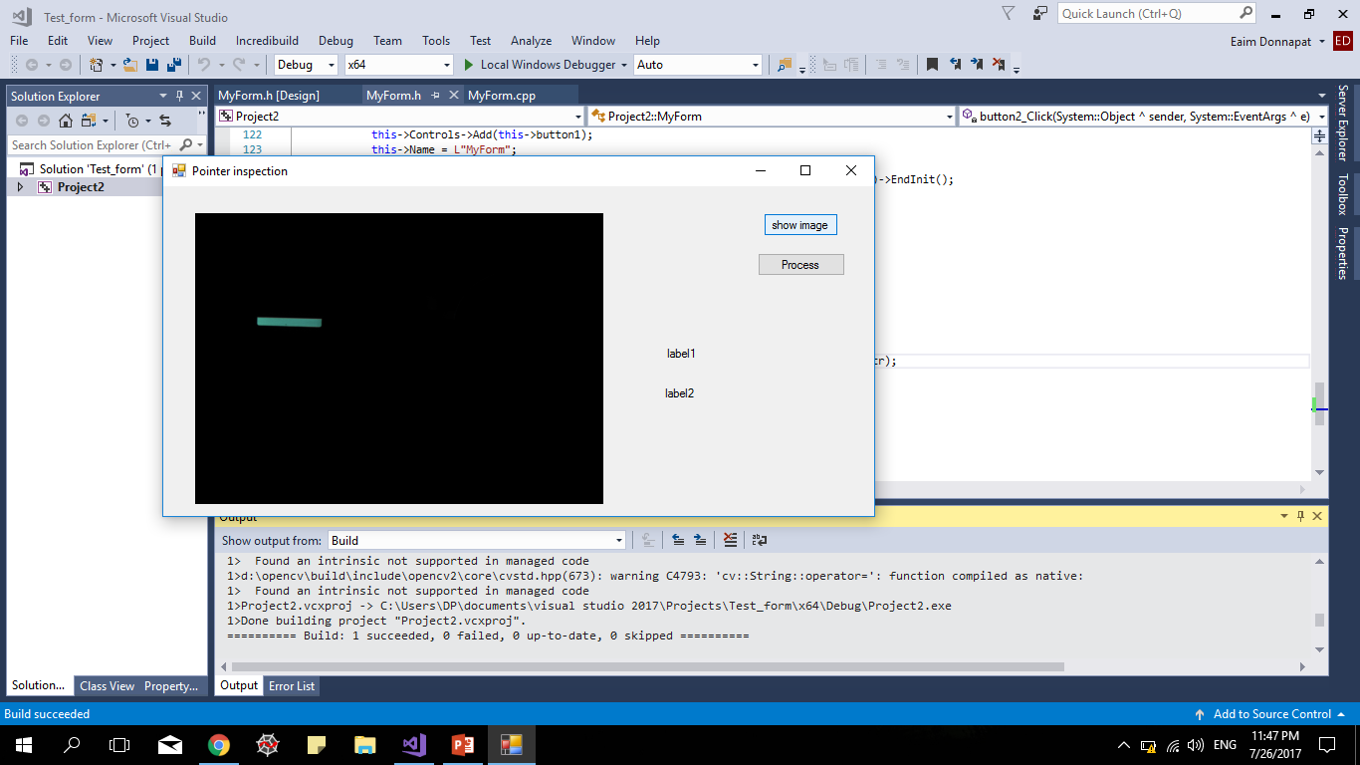
Task: Switch to the Class View tab
Action: pos(107,686)
